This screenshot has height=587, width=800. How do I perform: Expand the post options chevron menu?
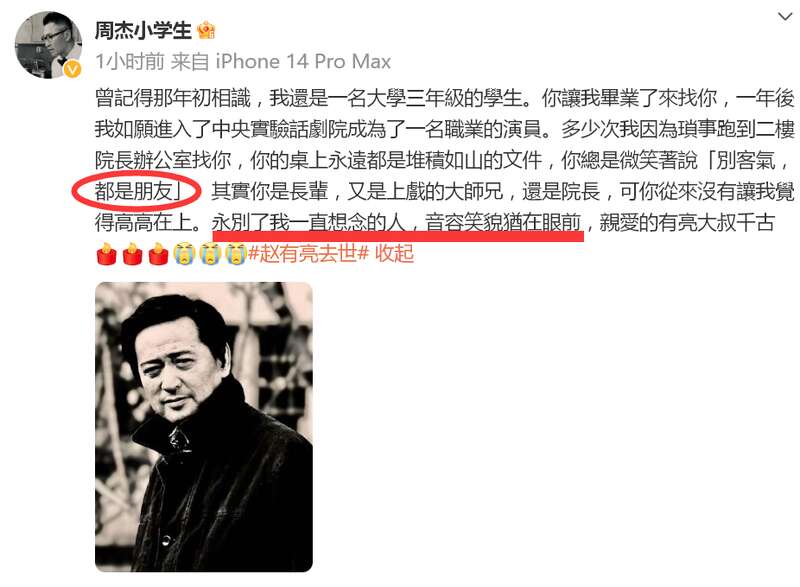pyautogui.click(x=784, y=17)
